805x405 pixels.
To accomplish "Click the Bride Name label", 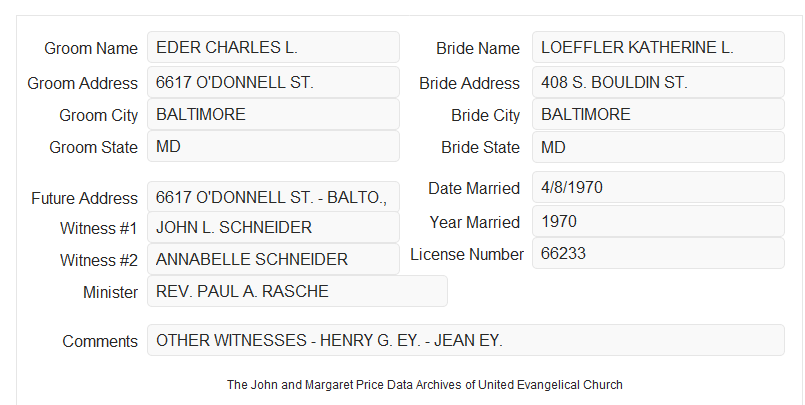I will [478, 48].
